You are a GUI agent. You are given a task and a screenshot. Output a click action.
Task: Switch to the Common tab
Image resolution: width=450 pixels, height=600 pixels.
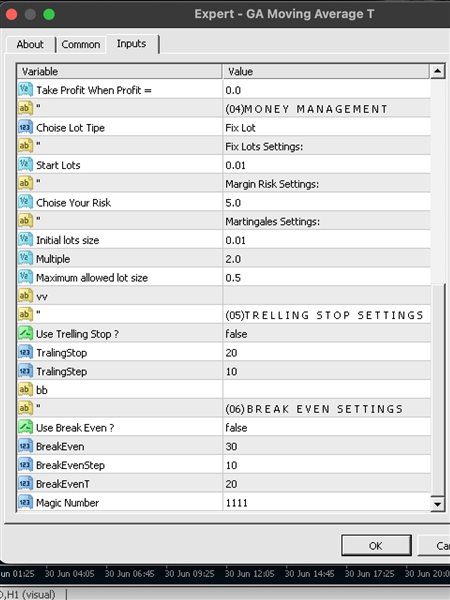point(81,44)
